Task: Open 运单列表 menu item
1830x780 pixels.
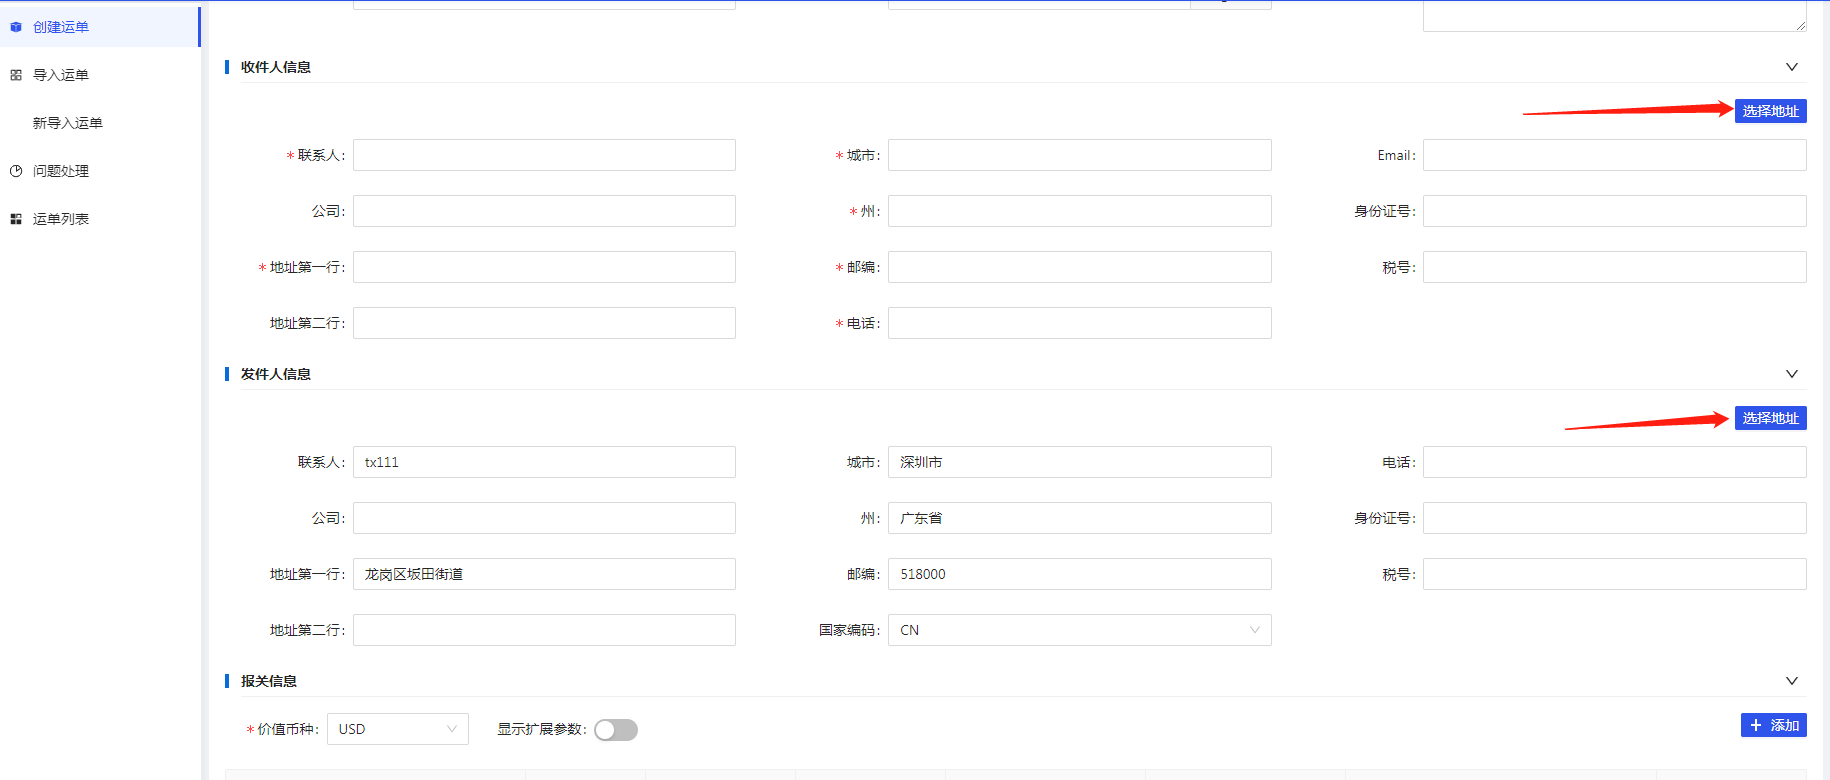Action: click(x=100, y=219)
